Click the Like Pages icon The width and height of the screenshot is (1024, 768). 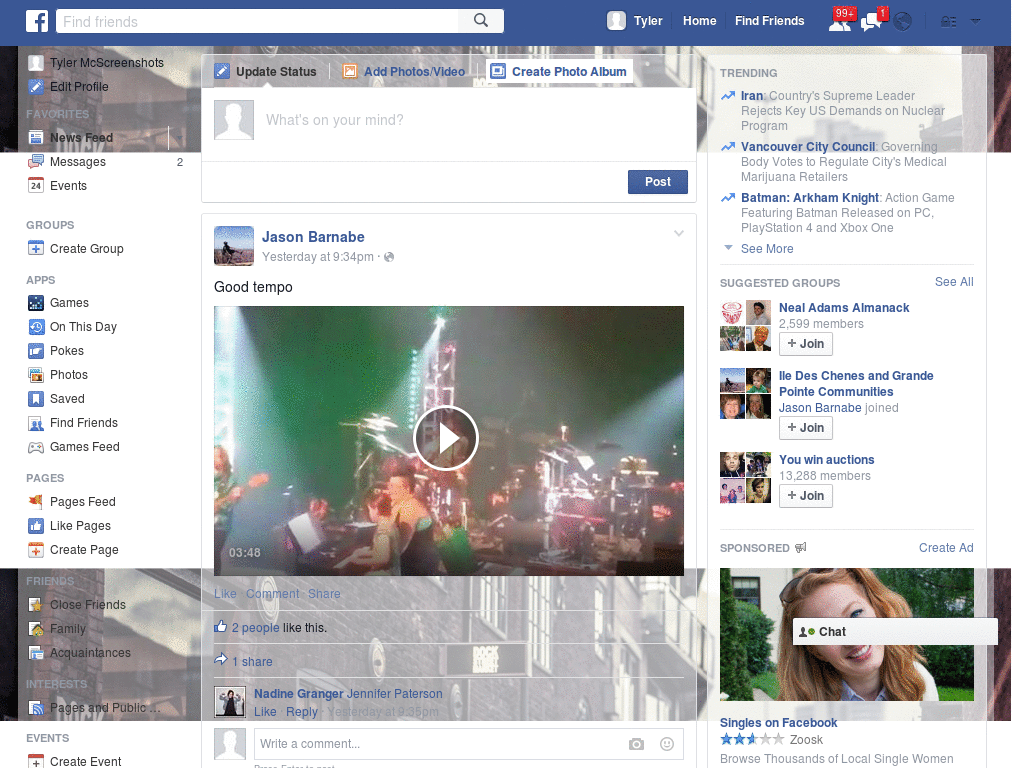pyautogui.click(x=36, y=526)
